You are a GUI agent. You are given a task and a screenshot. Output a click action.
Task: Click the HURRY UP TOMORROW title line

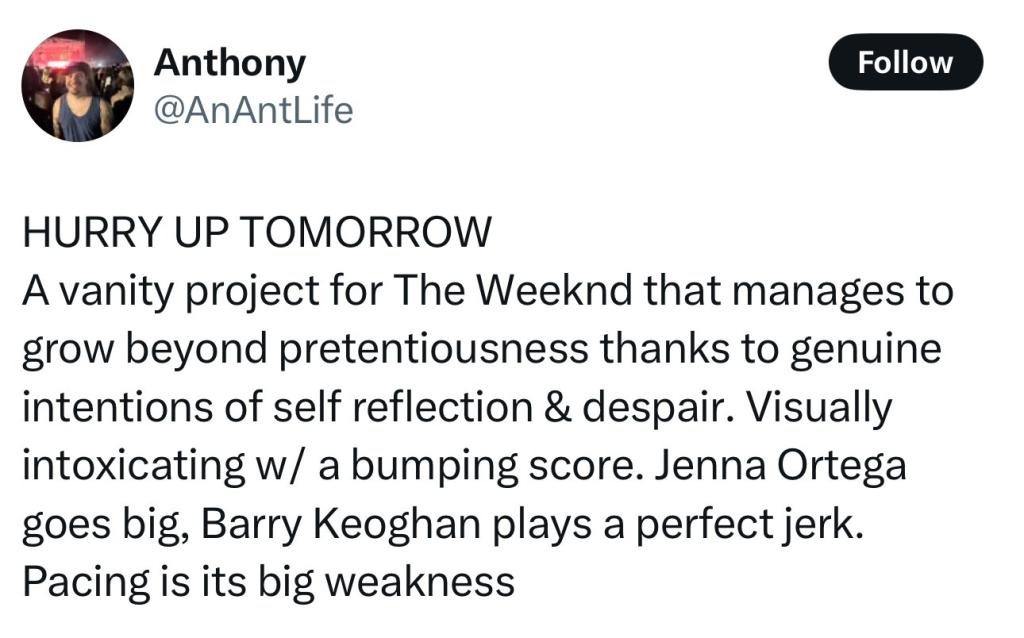[257, 232]
